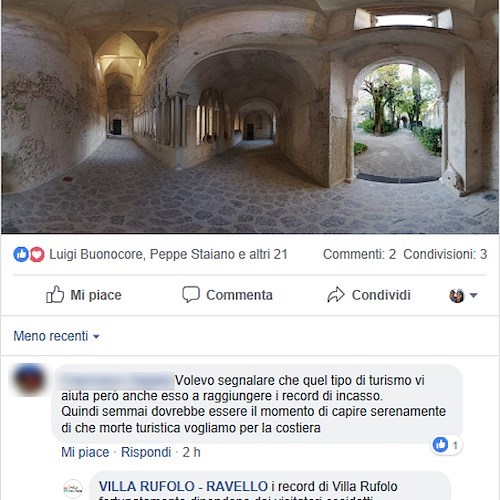This screenshot has width=500, height=500.
Task: Like the post with Mi piace button
Action: coord(84,295)
